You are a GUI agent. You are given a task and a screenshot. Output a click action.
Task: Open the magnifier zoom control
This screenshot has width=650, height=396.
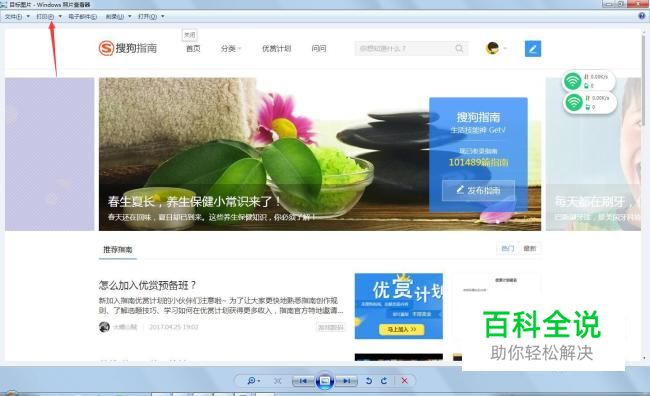click(253, 381)
